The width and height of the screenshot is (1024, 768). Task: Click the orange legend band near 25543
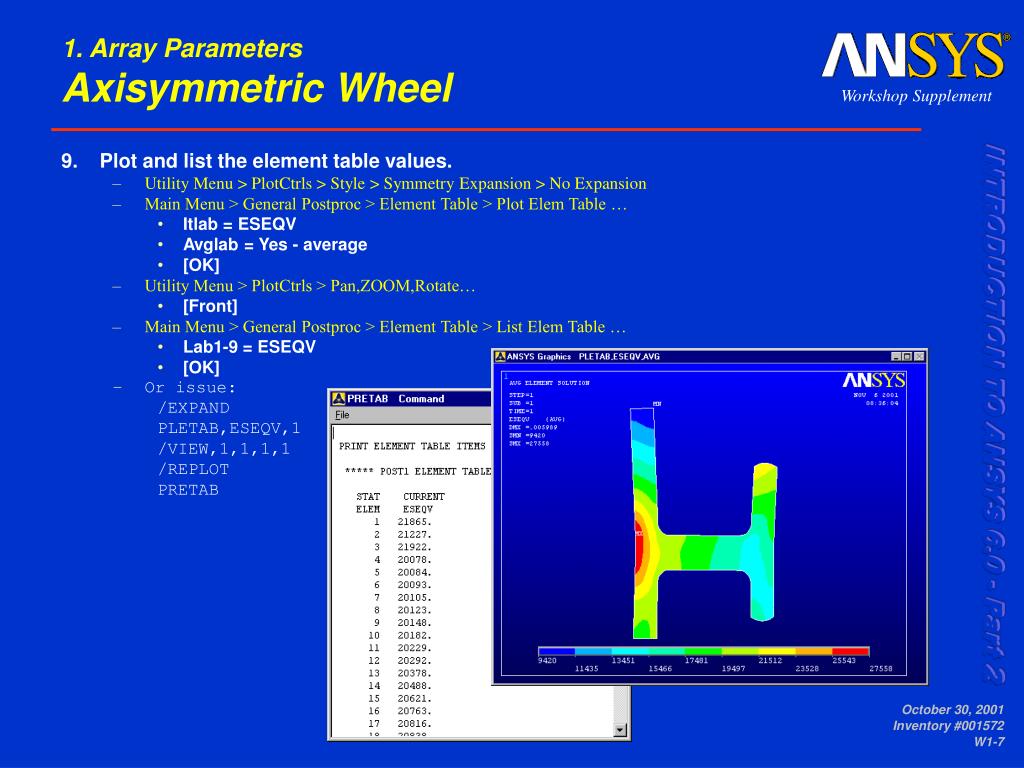814,651
